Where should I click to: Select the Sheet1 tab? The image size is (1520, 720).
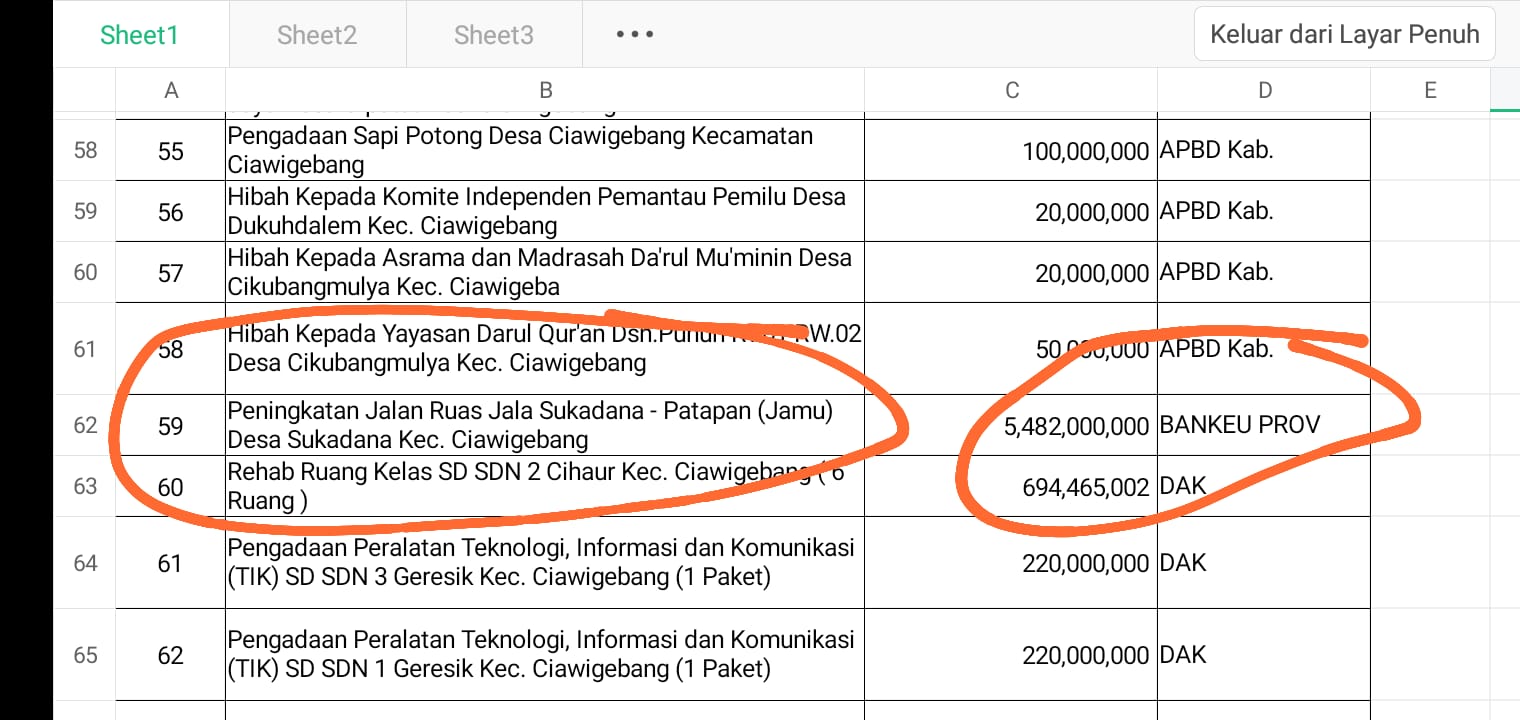139,35
